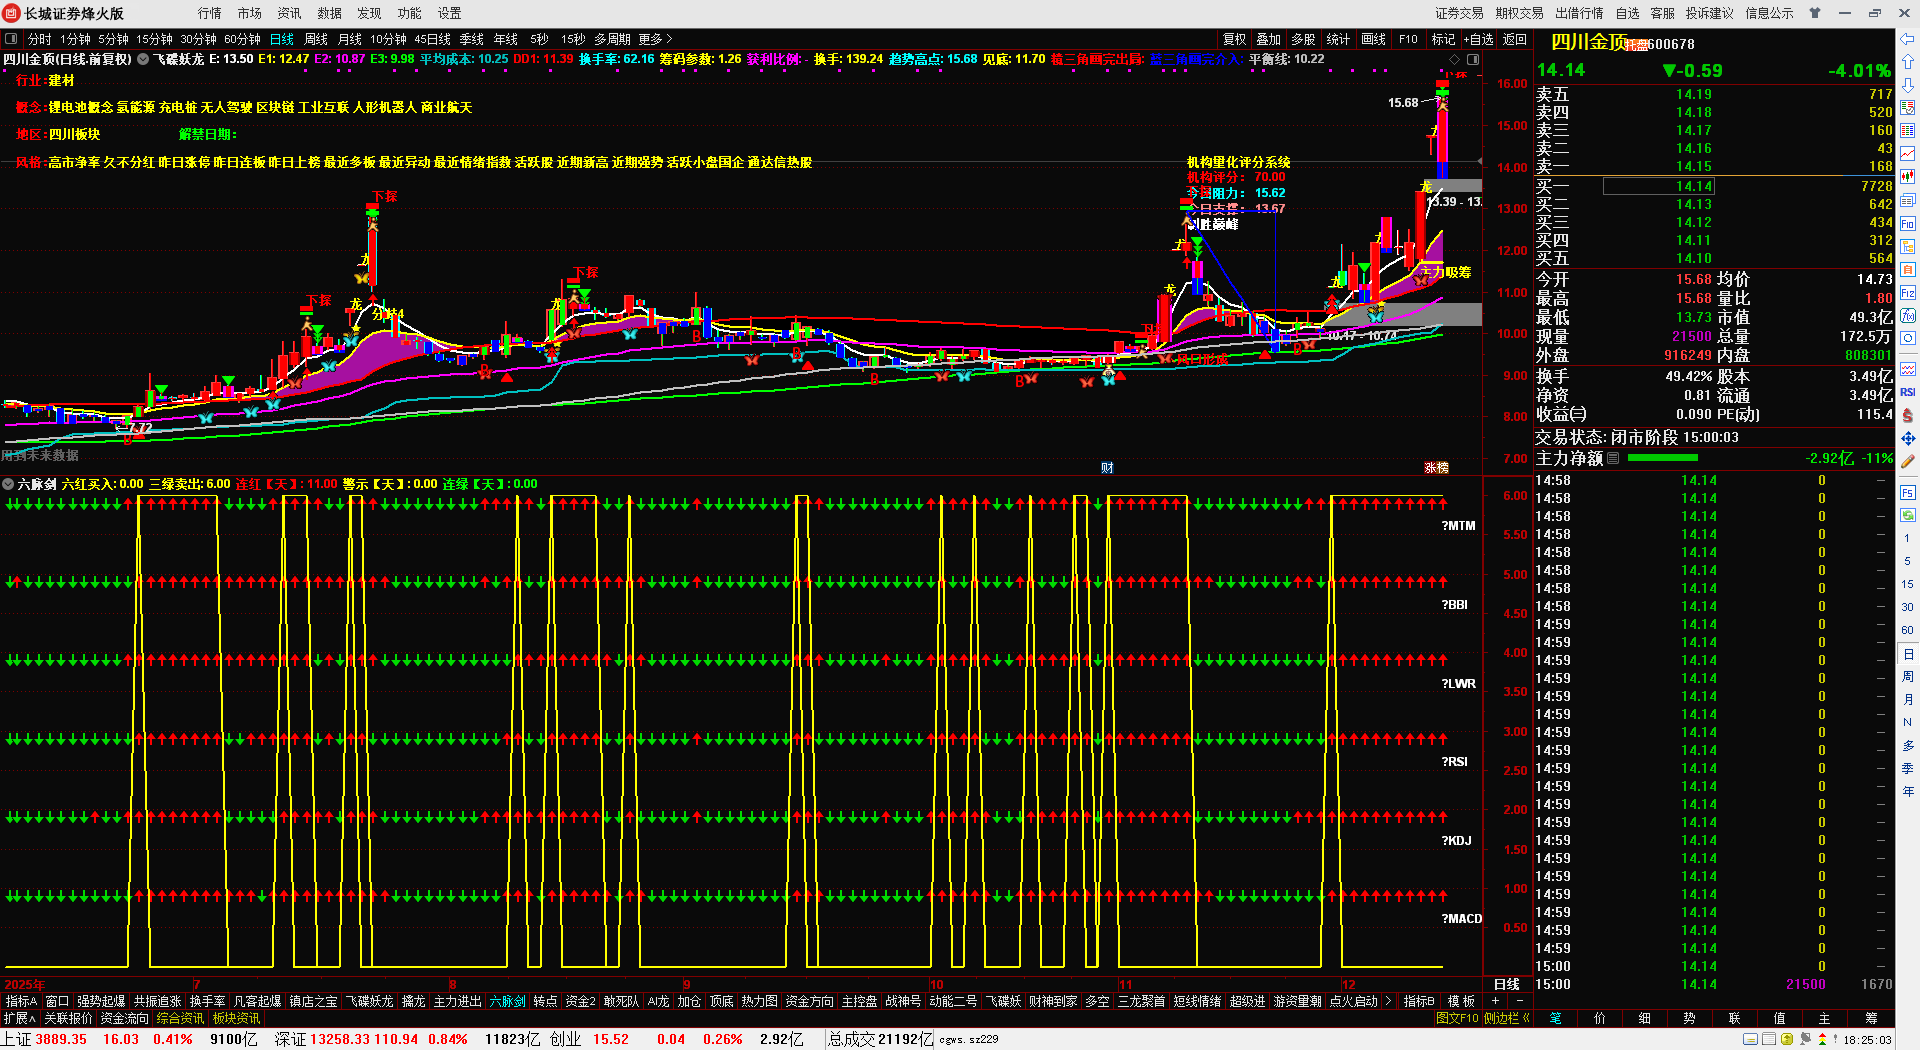
Task: Open the 资讯 menu
Action: [290, 13]
